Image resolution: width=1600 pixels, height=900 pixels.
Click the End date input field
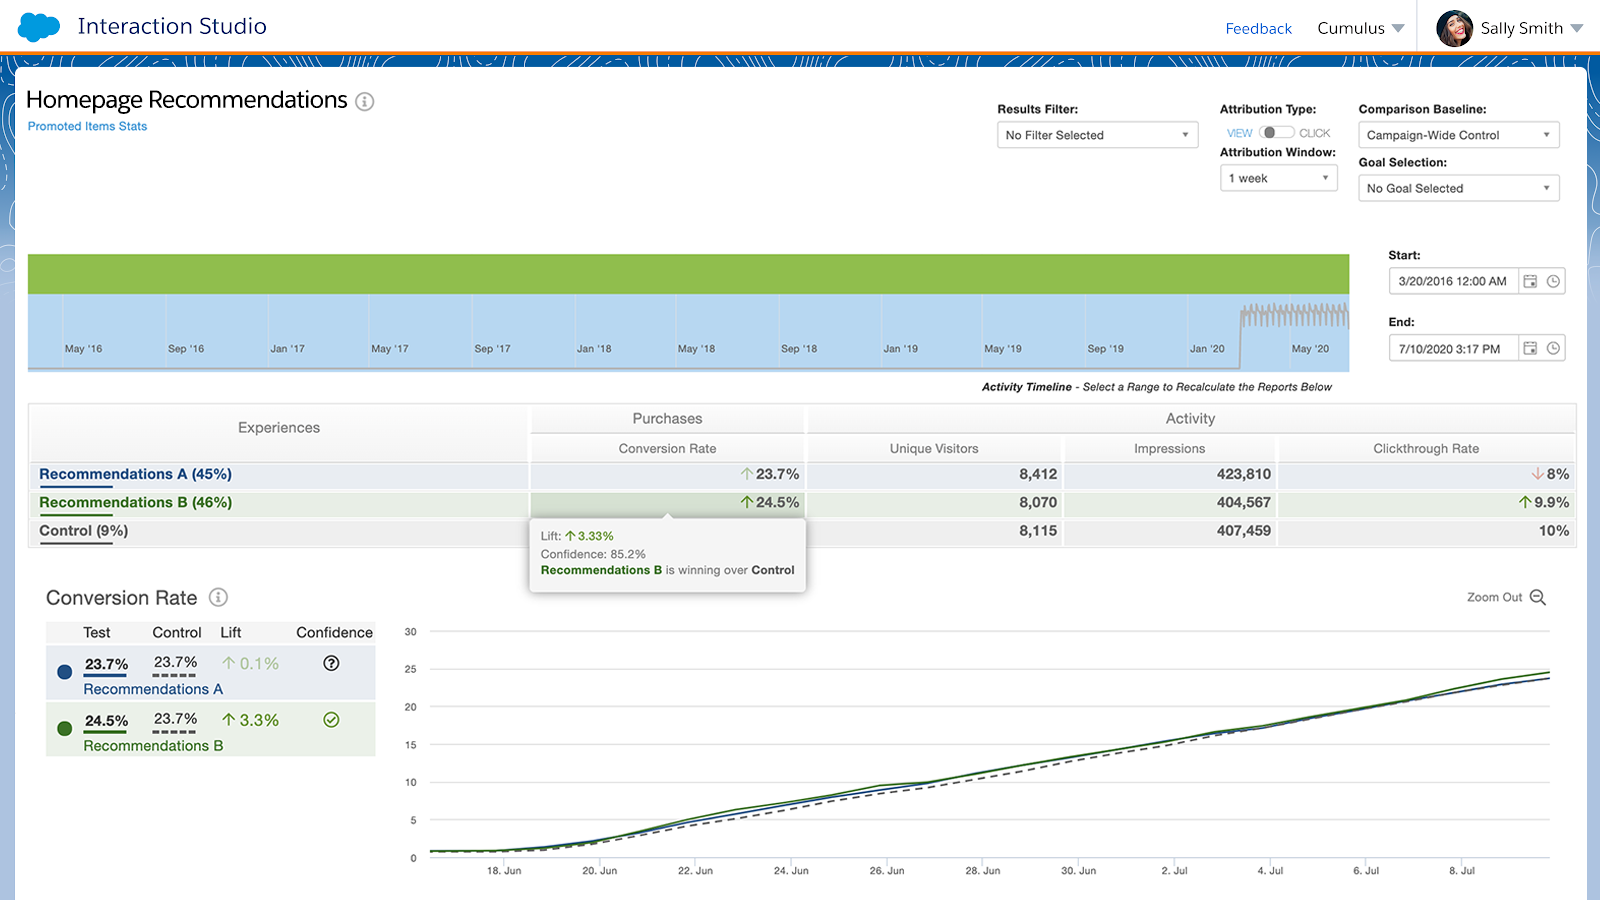pos(1453,348)
